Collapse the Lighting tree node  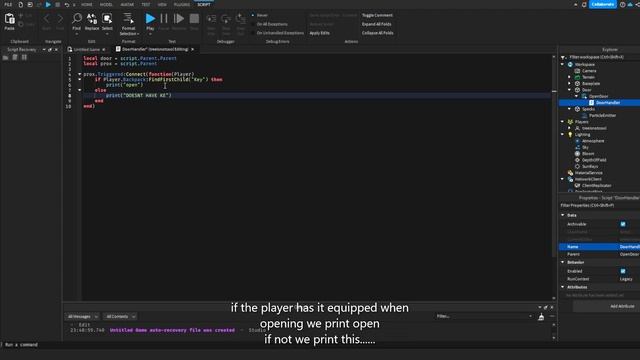click(563, 134)
